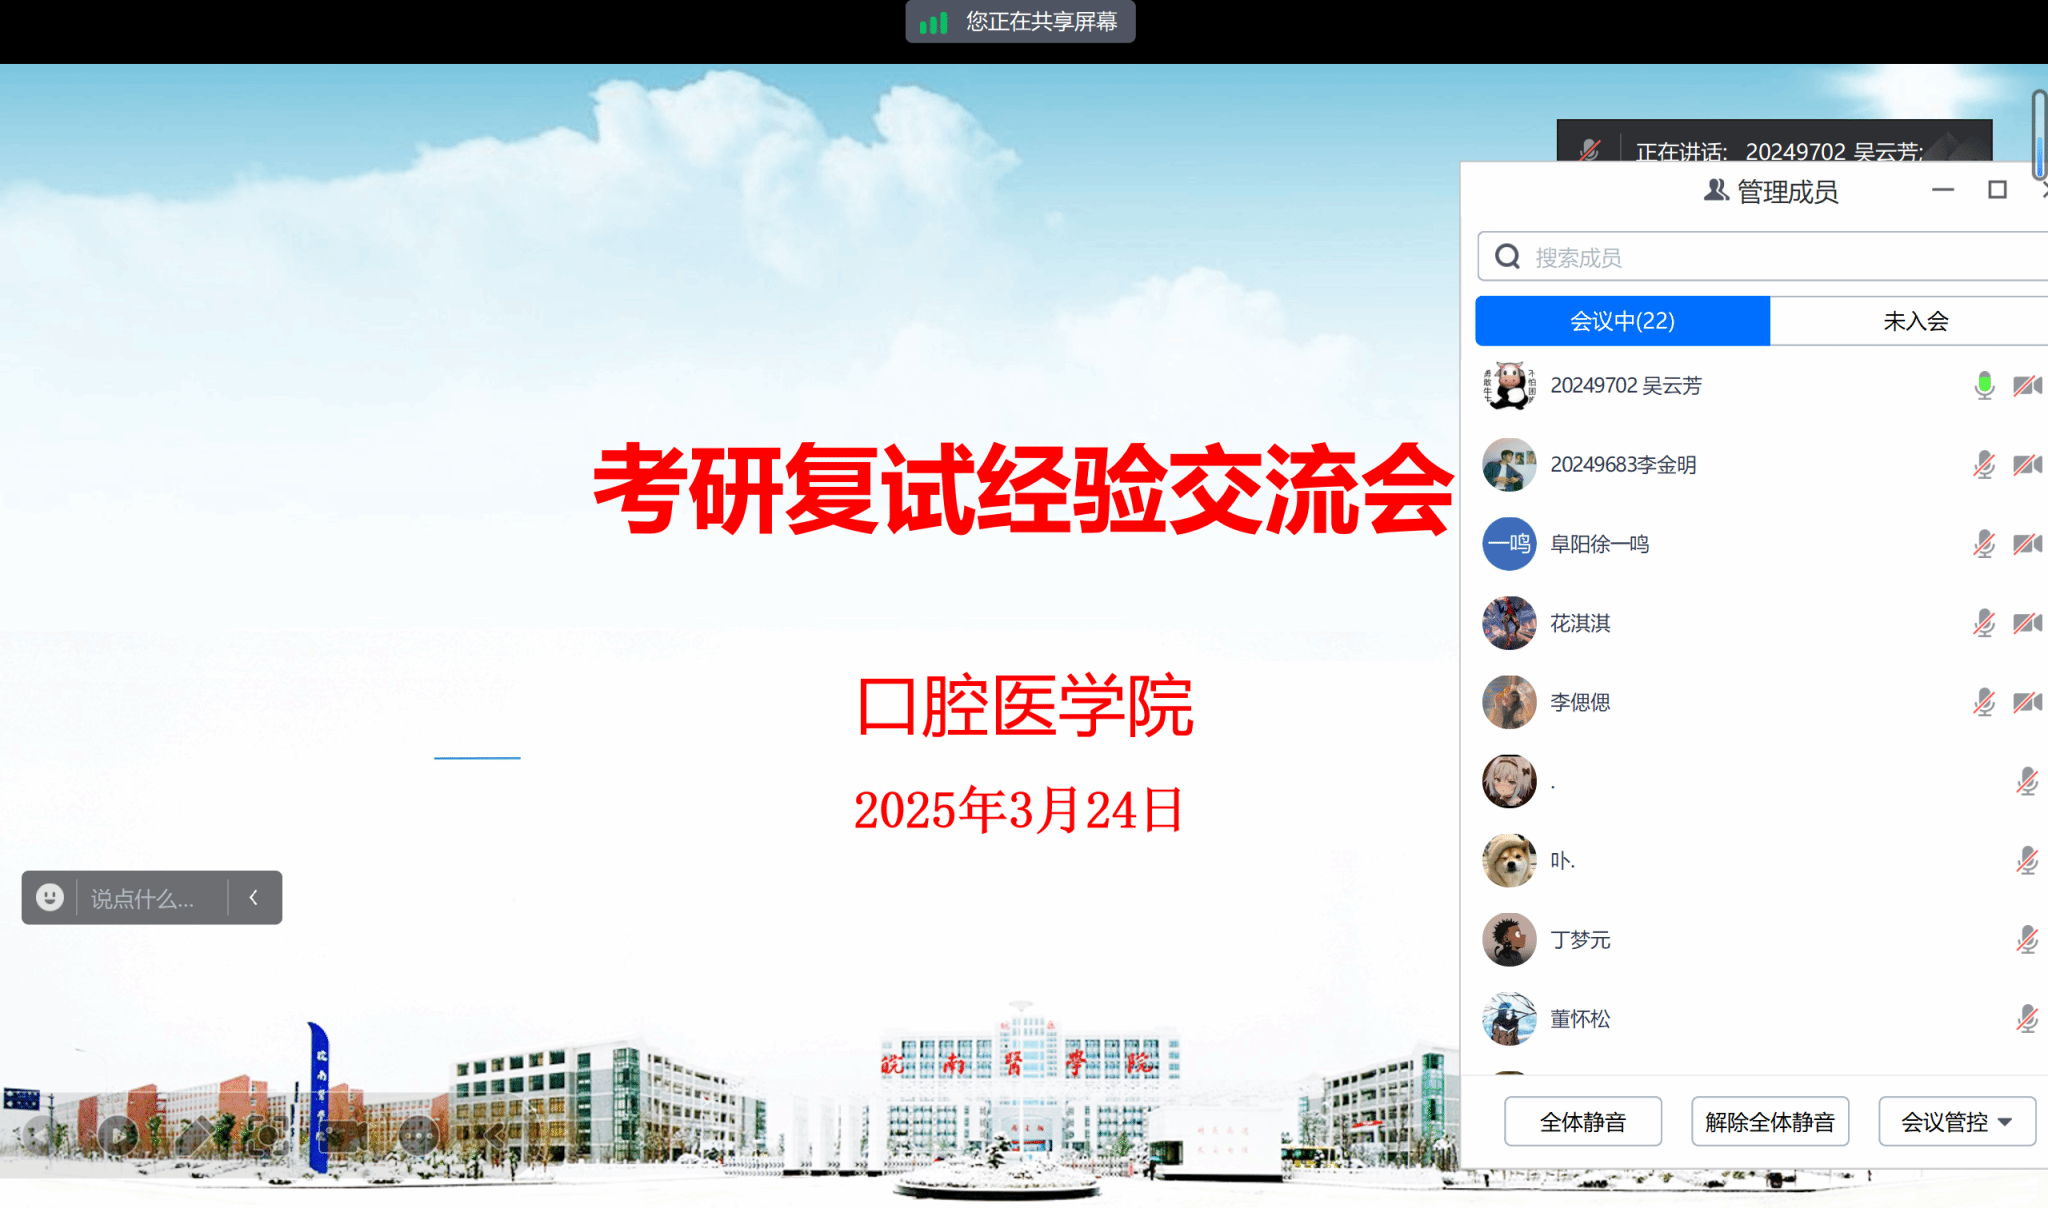Toggle camera icon for 阜阳徐一鸣
The height and width of the screenshot is (1208, 2048).
click(2027, 544)
